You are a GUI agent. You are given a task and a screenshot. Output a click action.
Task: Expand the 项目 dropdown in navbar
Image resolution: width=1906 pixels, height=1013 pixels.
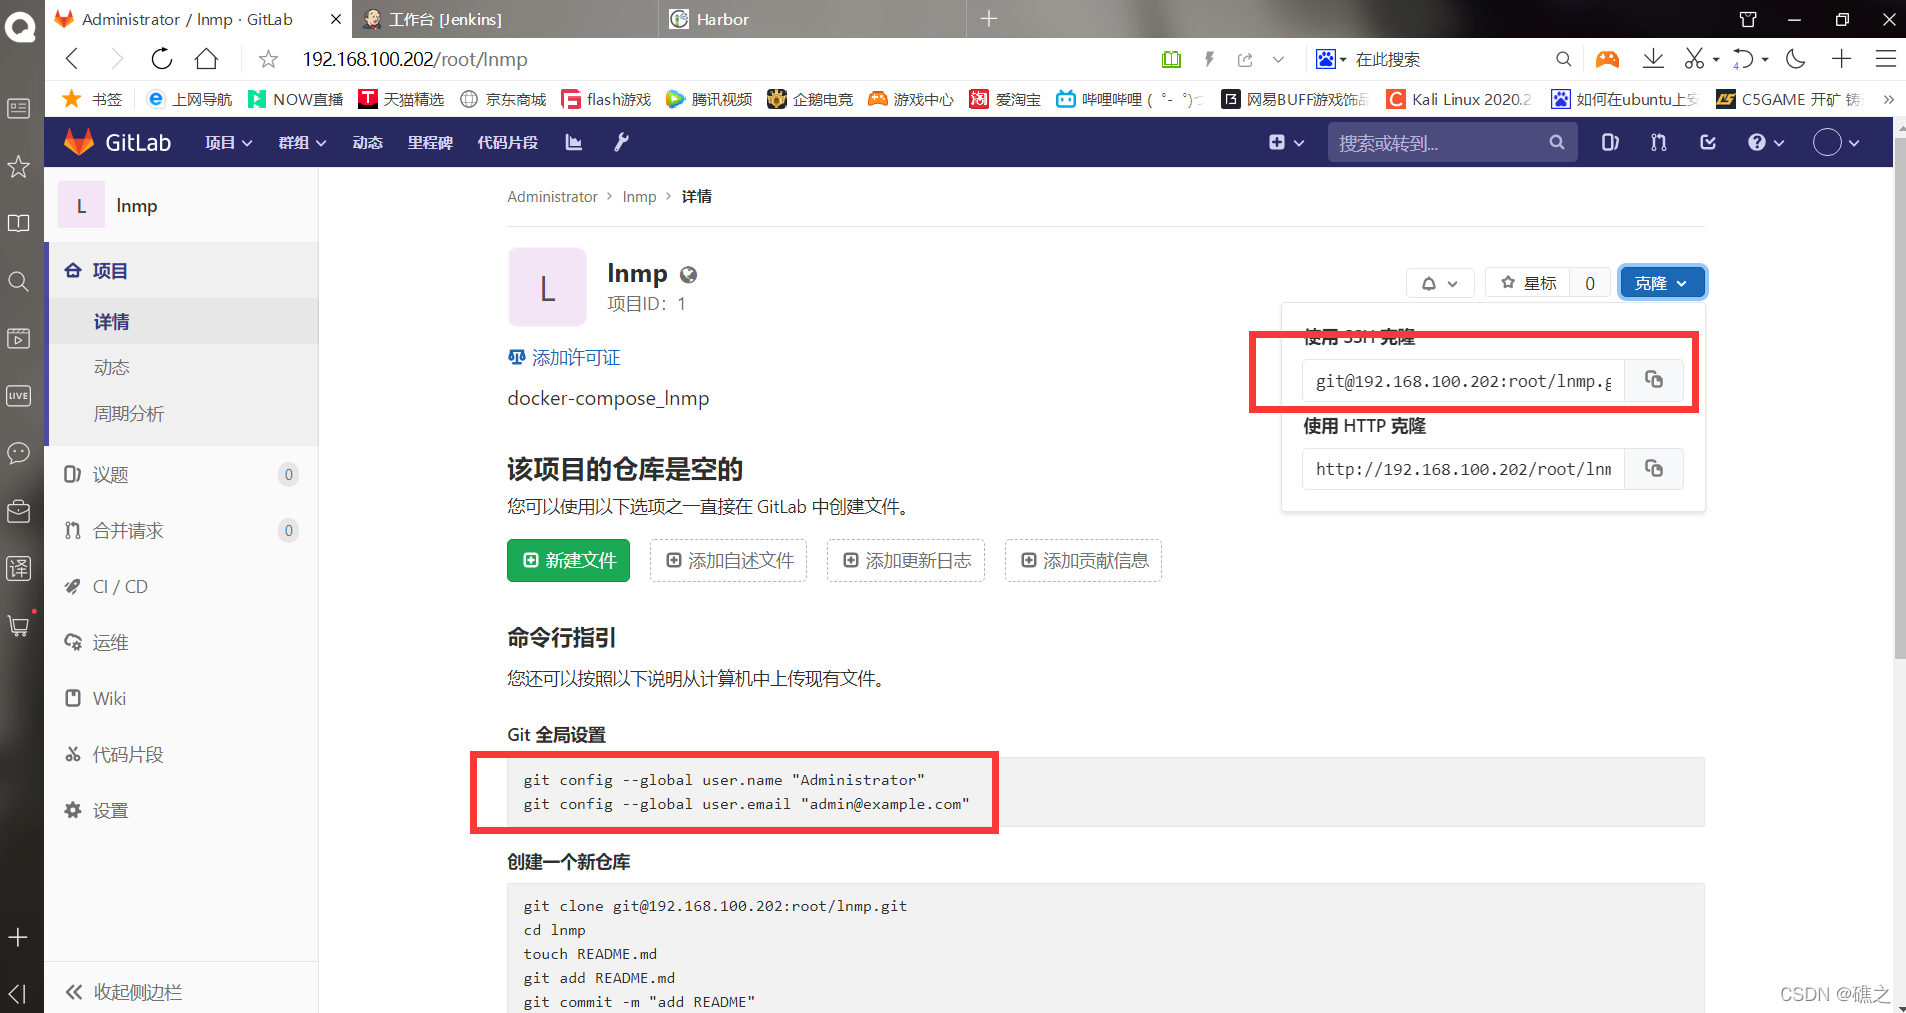point(228,142)
